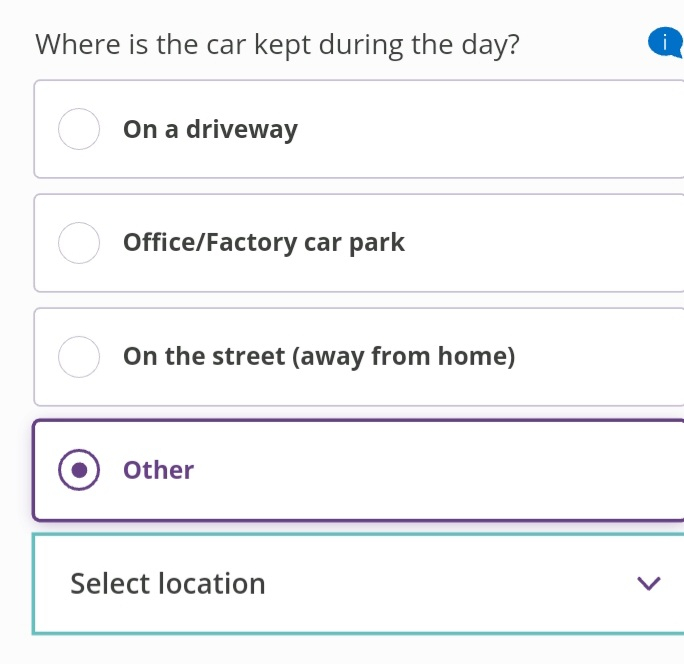Click the selected 'Other' radio button
Image resolution: width=684 pixels, height=664 pixels.
coord(79,470)
